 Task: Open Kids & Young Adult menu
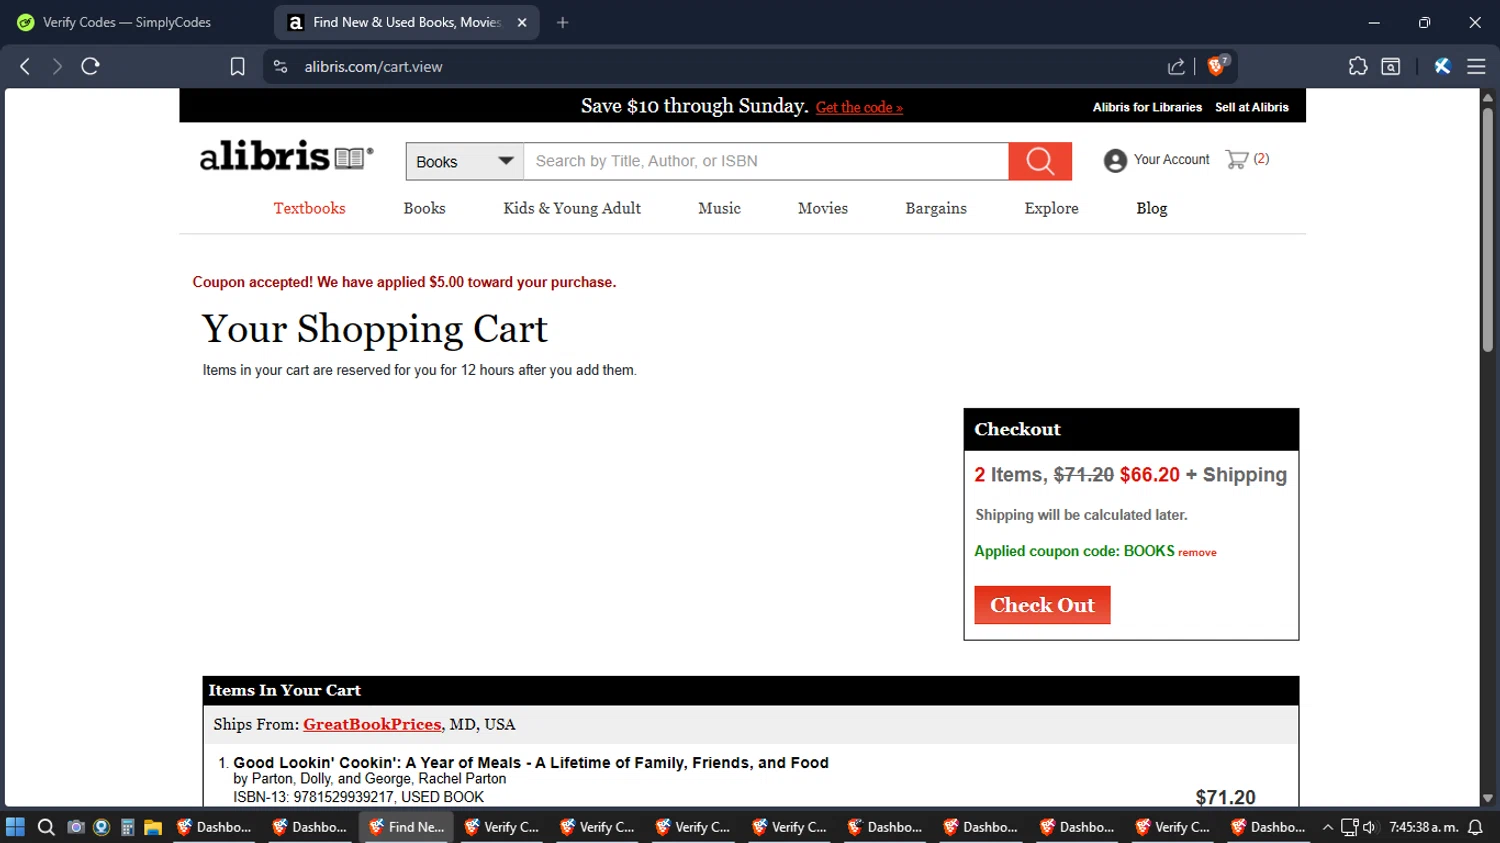[x=572, y=208]
